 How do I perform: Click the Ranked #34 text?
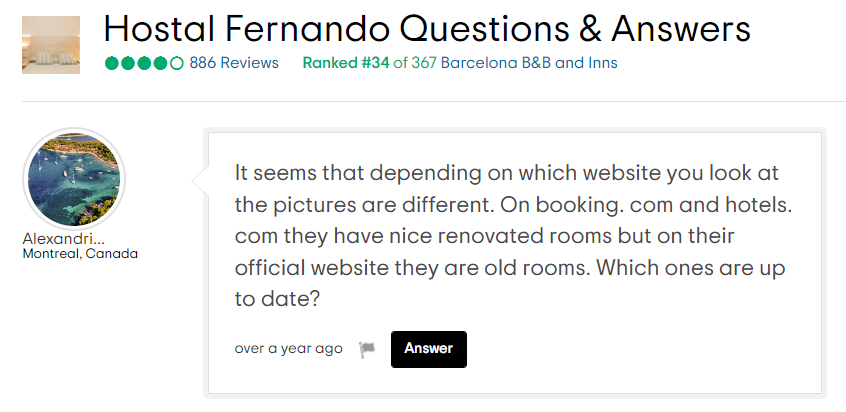(345, 63)
